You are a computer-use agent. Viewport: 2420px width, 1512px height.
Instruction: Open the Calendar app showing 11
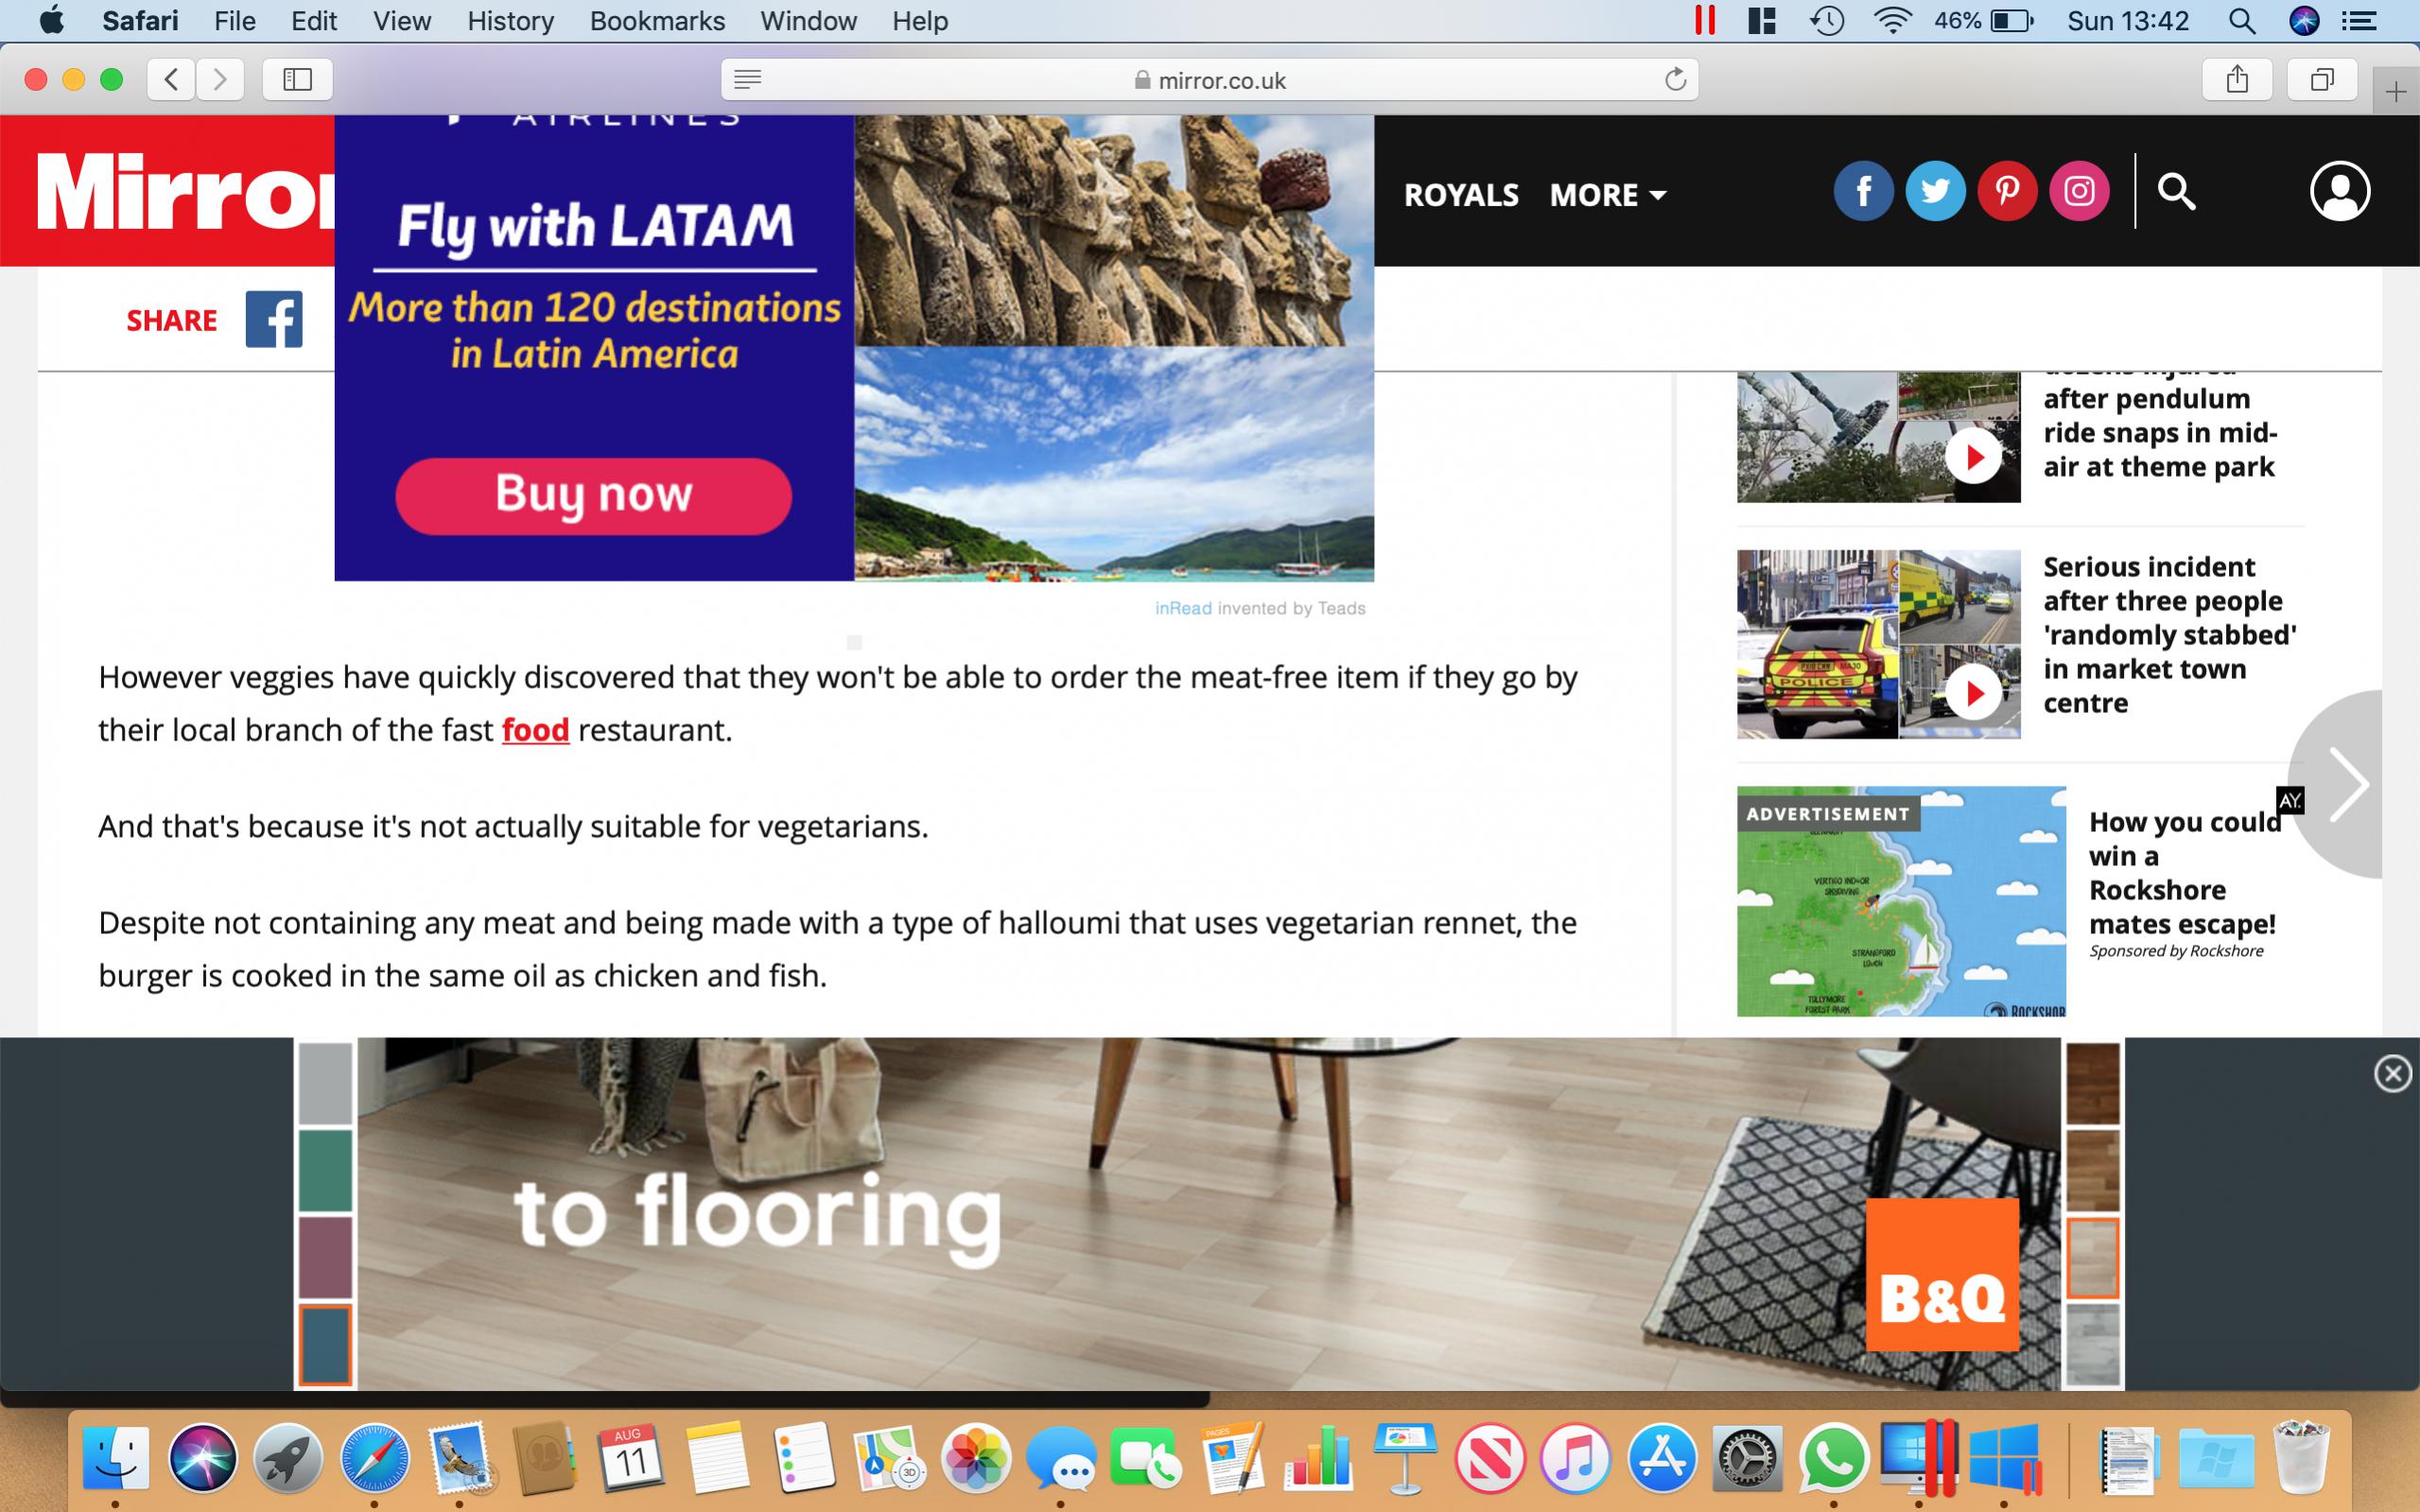point(630,1458)
